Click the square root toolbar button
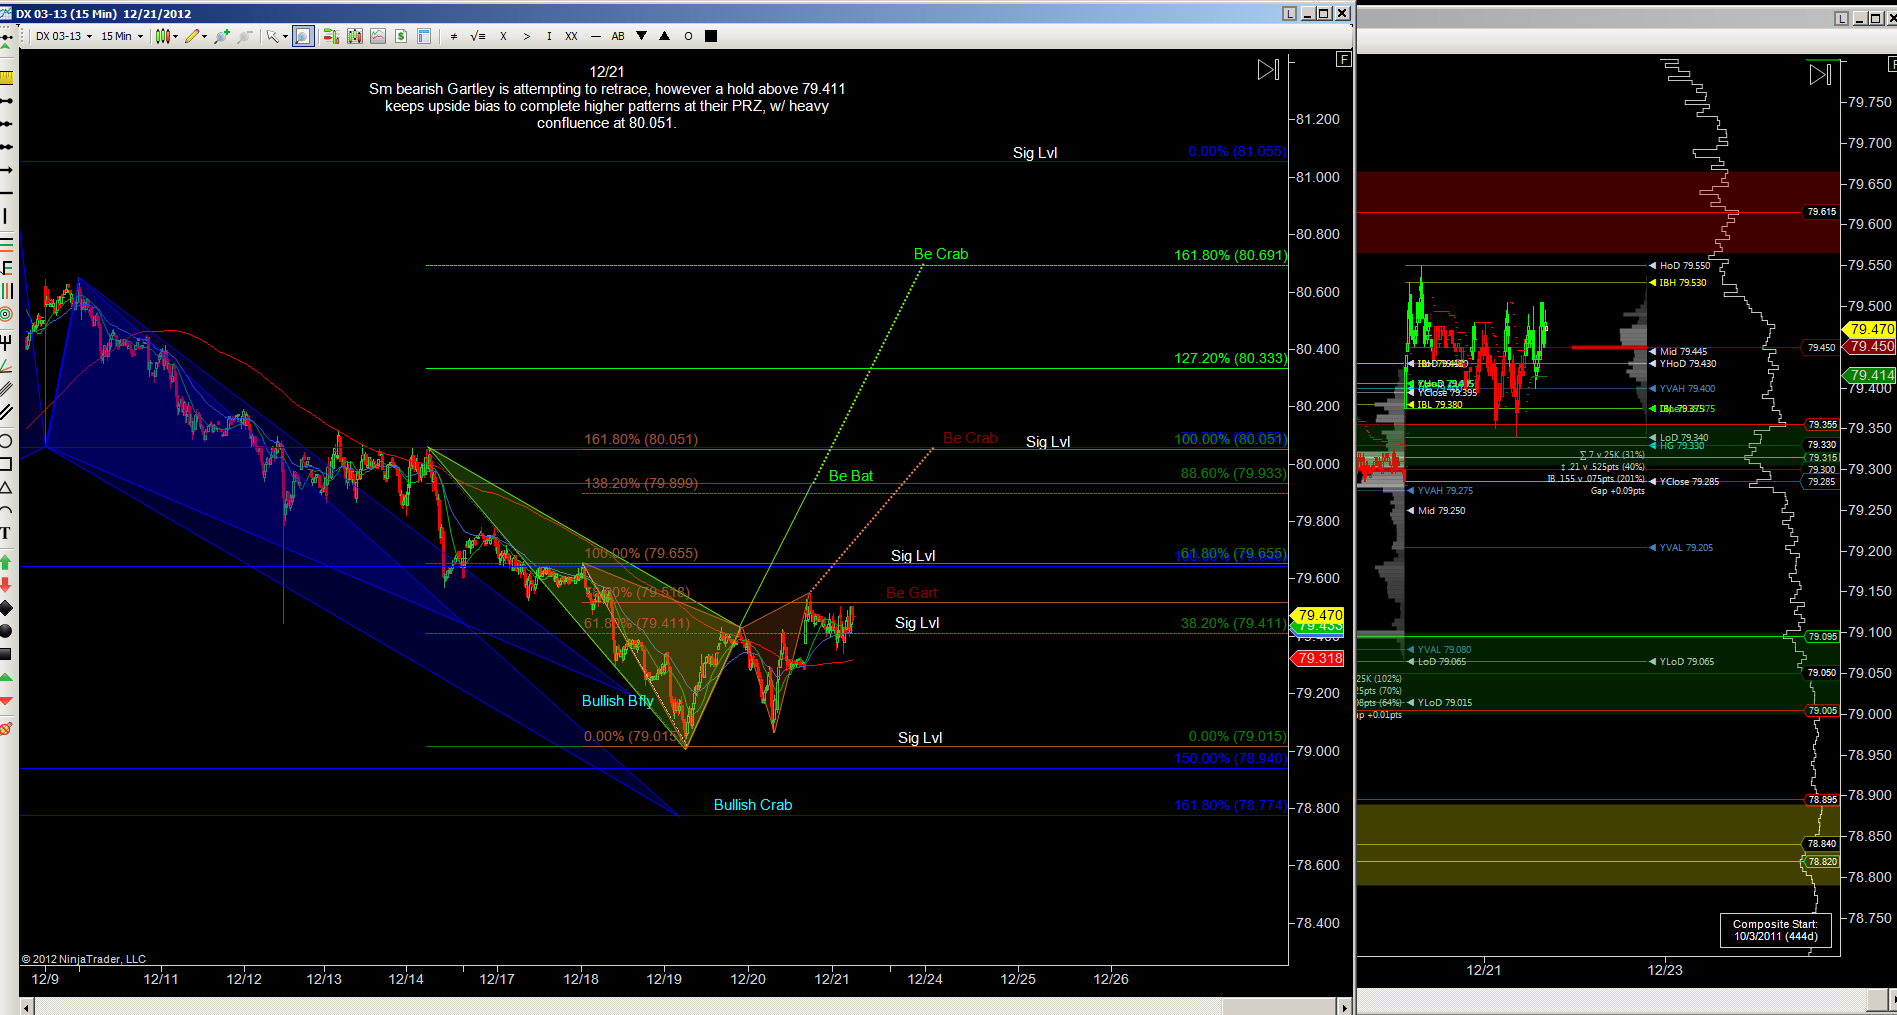 477,36
